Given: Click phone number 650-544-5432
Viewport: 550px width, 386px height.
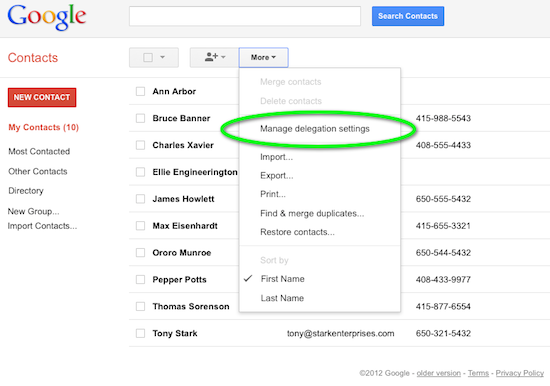Looking at the screenshot, I should (x=443, y=253).
